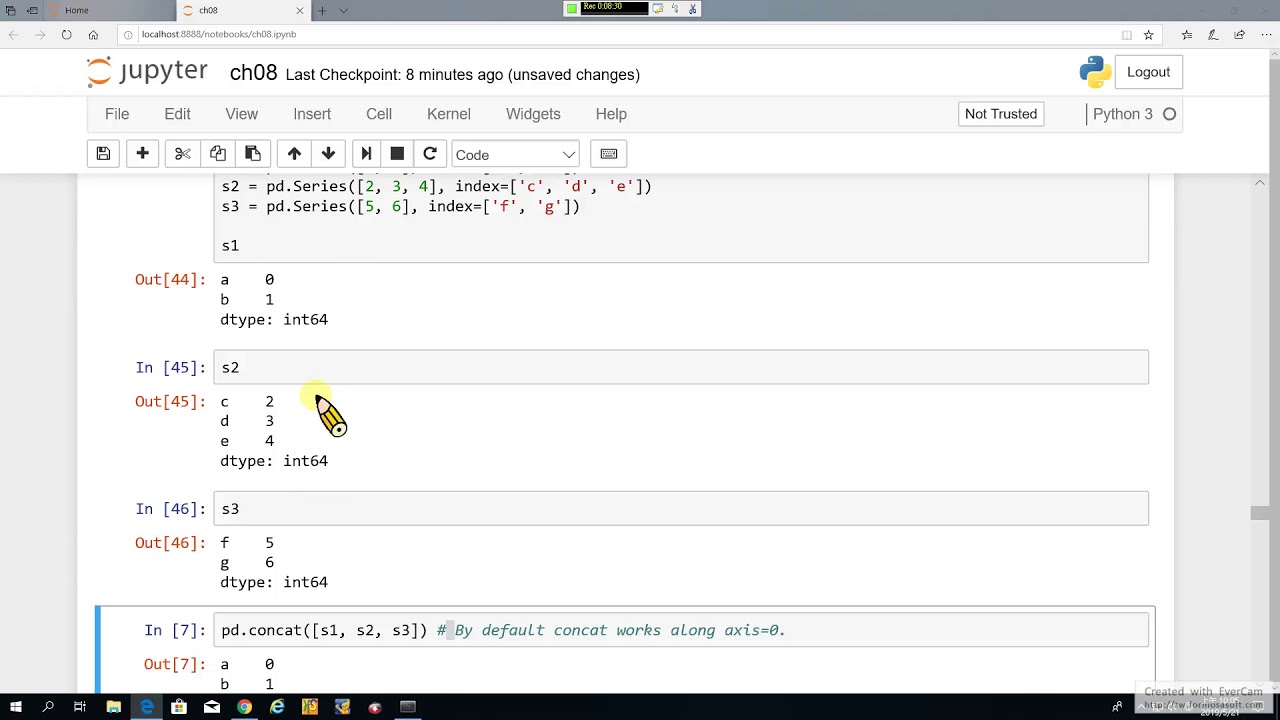Add notes pen icon in browser

pos(1213,34)
